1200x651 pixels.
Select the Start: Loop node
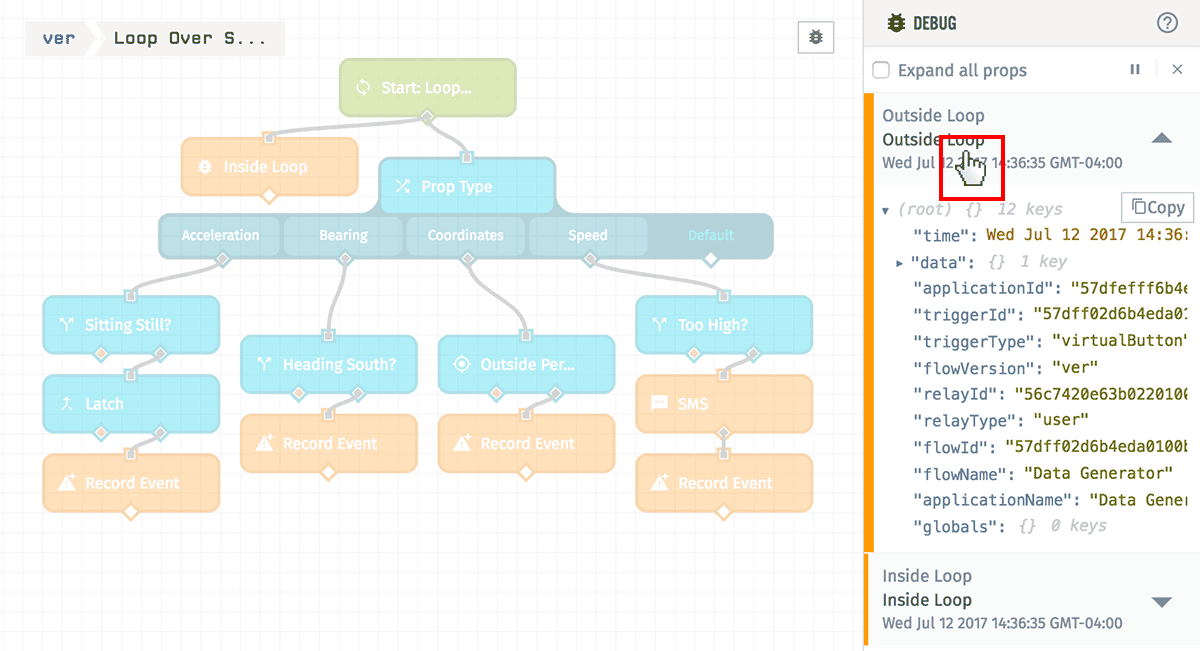click(x=427, y=87)
